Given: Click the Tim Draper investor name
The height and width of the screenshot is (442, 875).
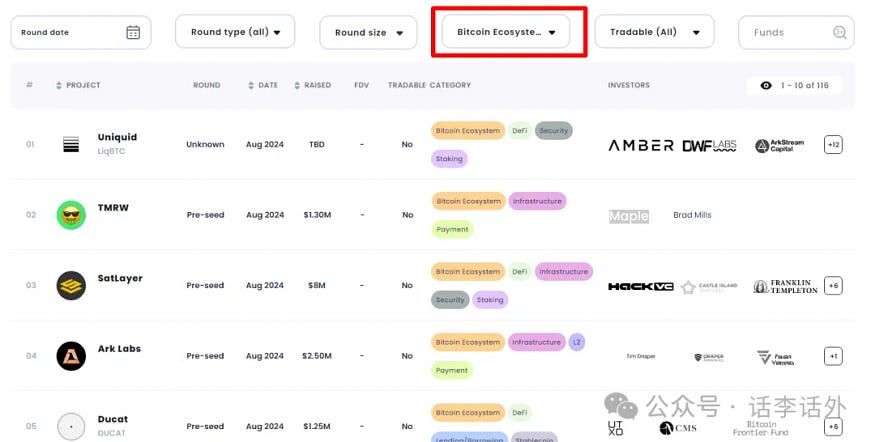Looking at the screenshot, I should [641, 356].
